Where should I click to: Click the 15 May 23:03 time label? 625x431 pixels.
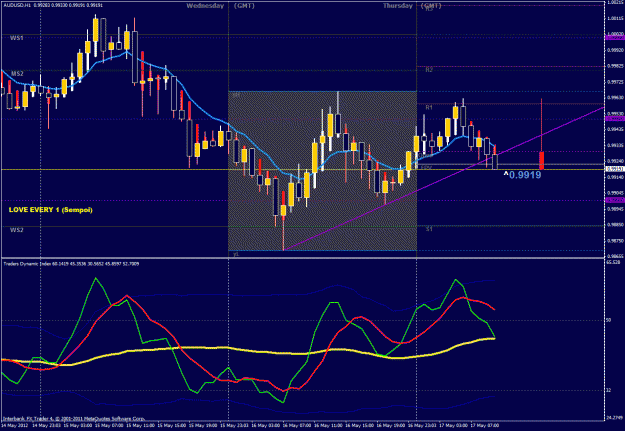tap(234, 425)
